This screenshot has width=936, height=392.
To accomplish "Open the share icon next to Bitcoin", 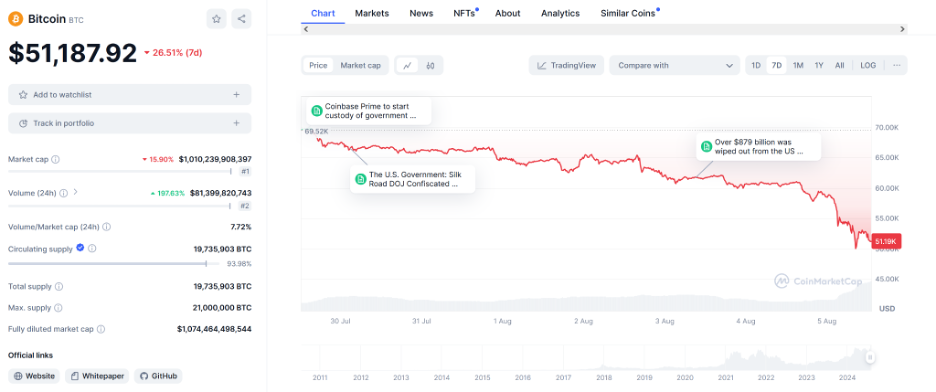I will pyautogui.click(x=241, y=19).
